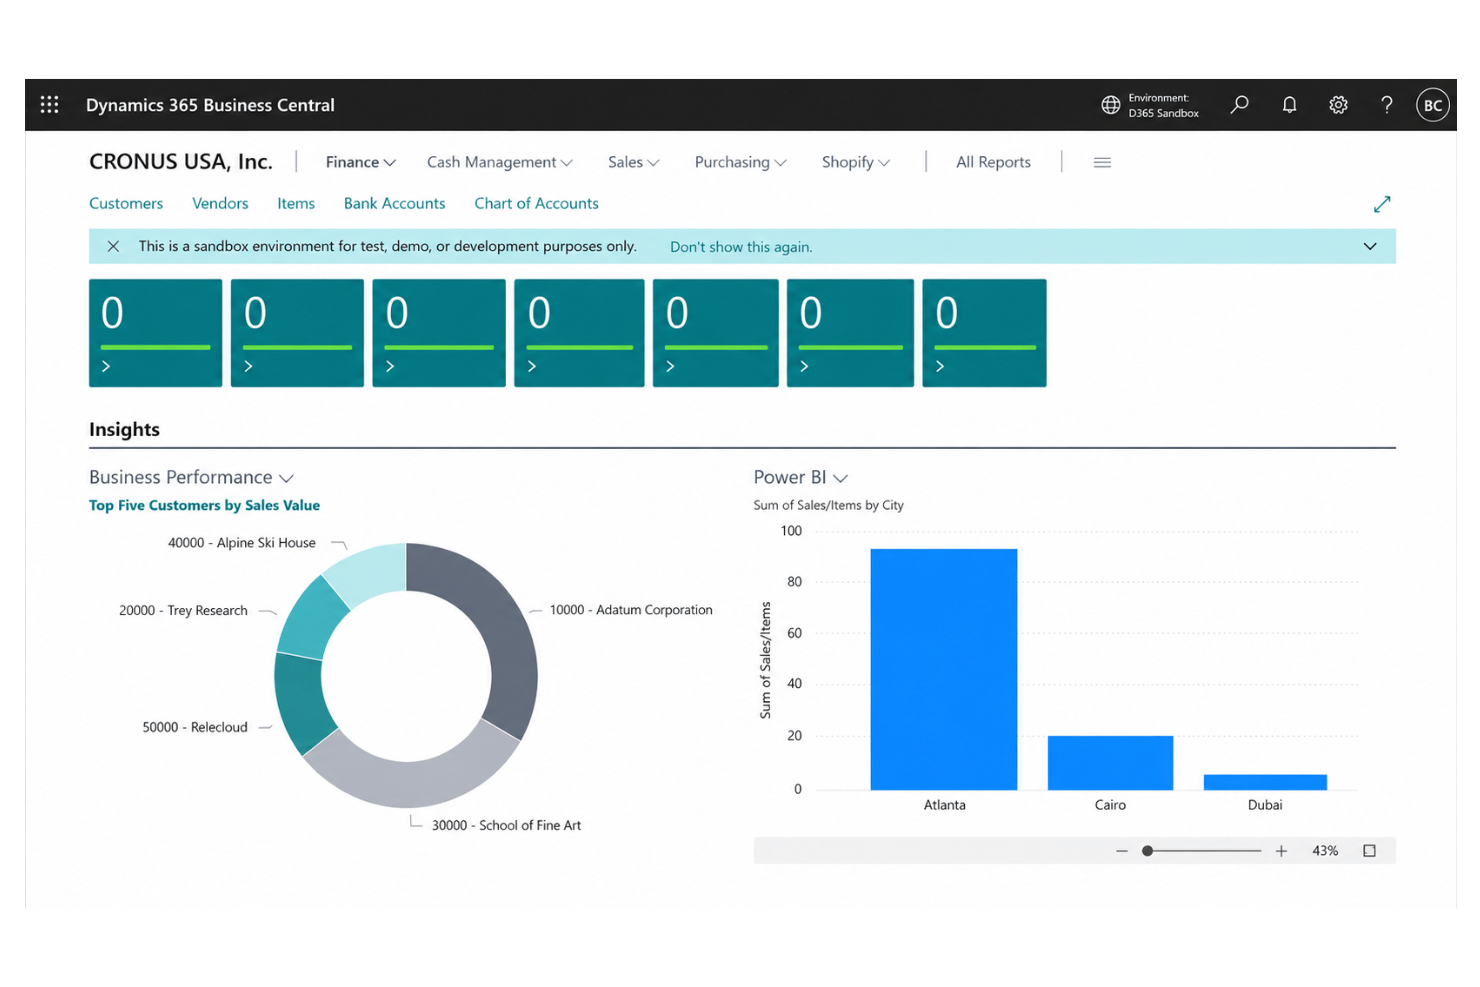Click the Insights heading
The height and width of the screenshot is (987, 1480).
click(x=124, y=429)
